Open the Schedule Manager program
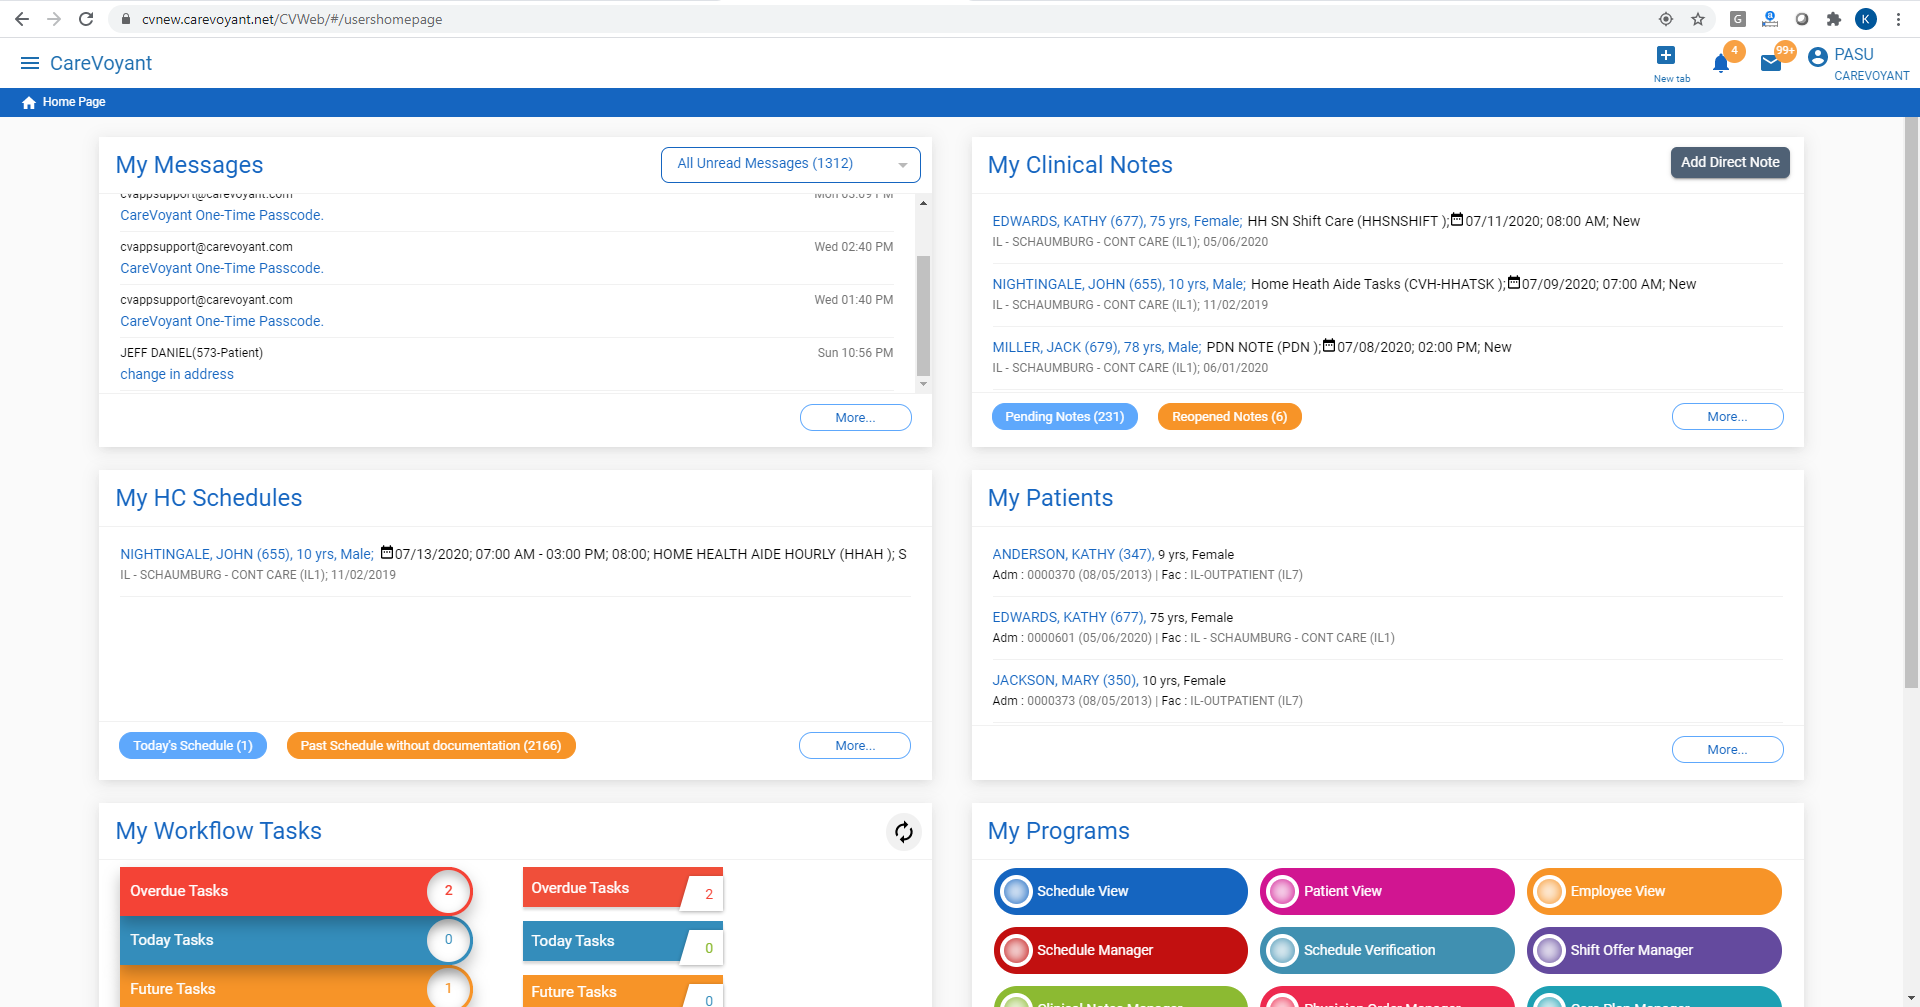 pos(1120,950)
